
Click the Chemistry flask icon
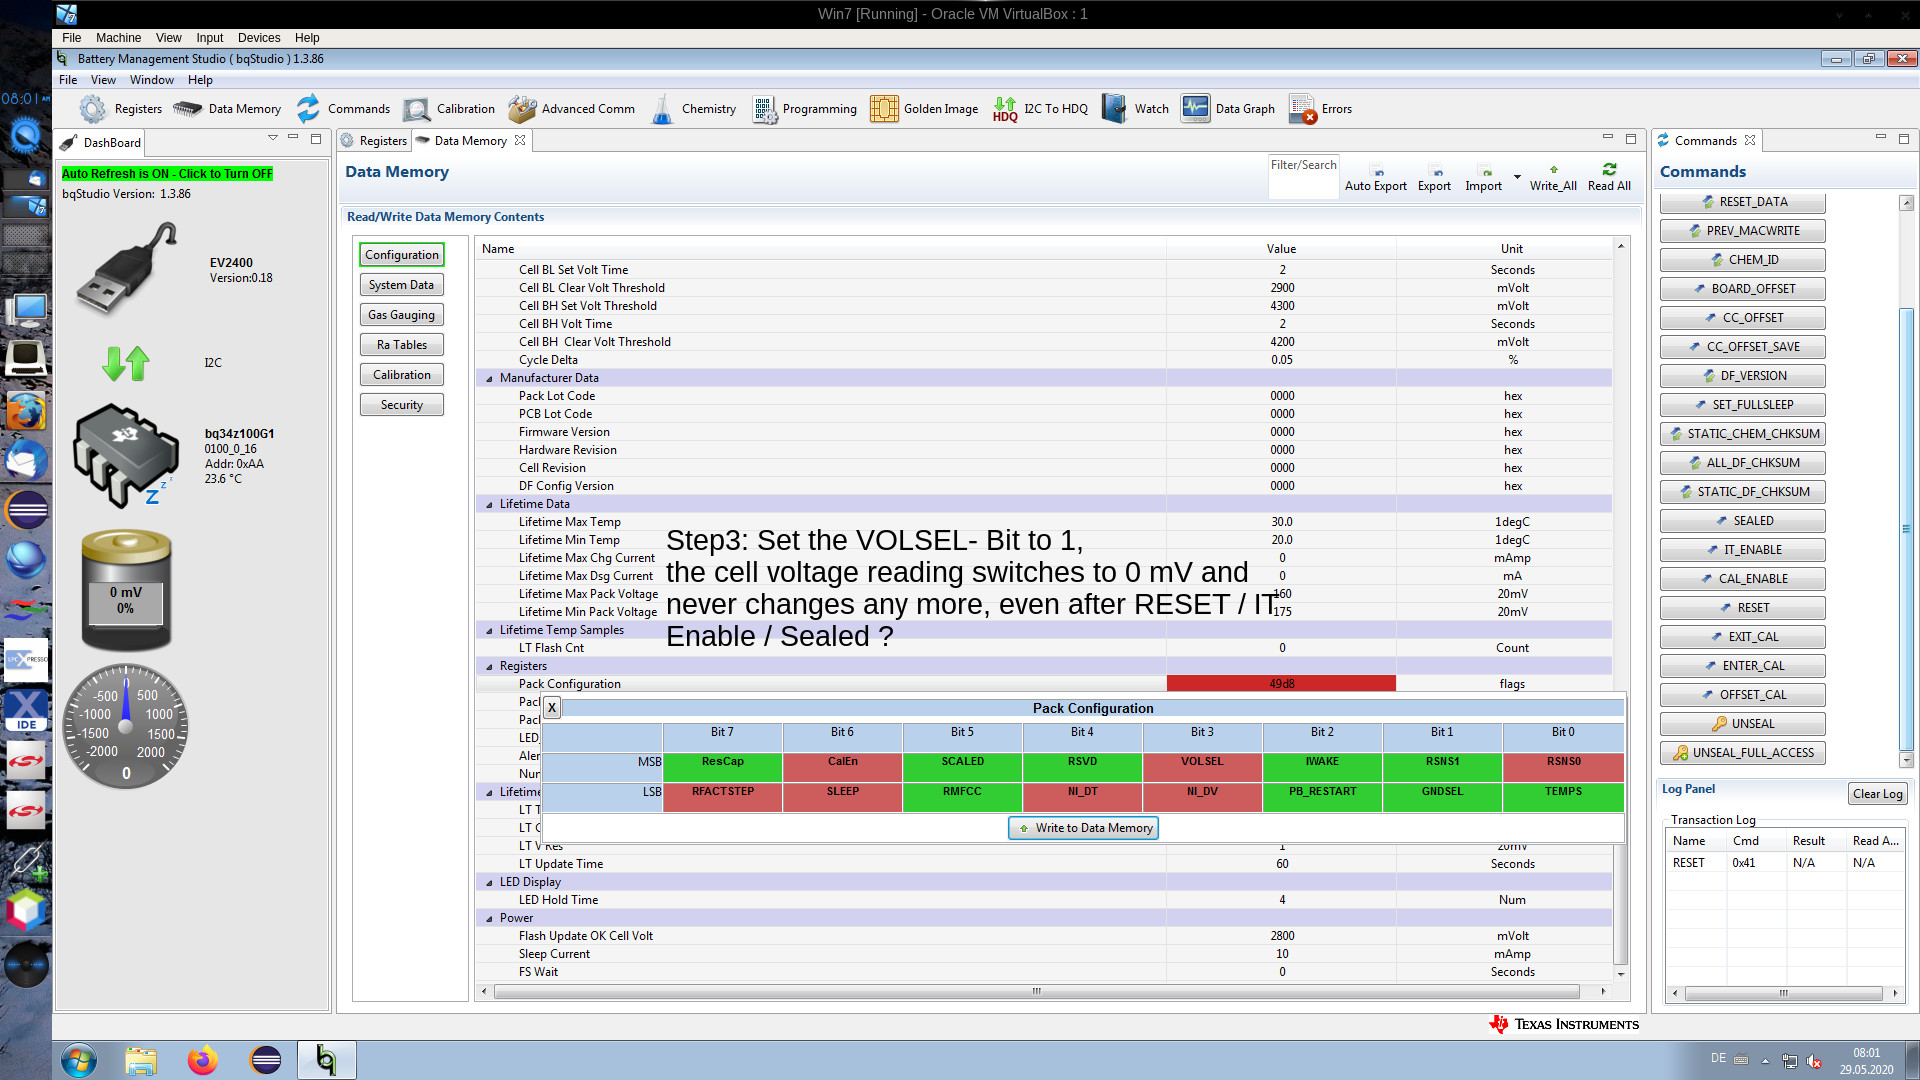click(662, 109)
